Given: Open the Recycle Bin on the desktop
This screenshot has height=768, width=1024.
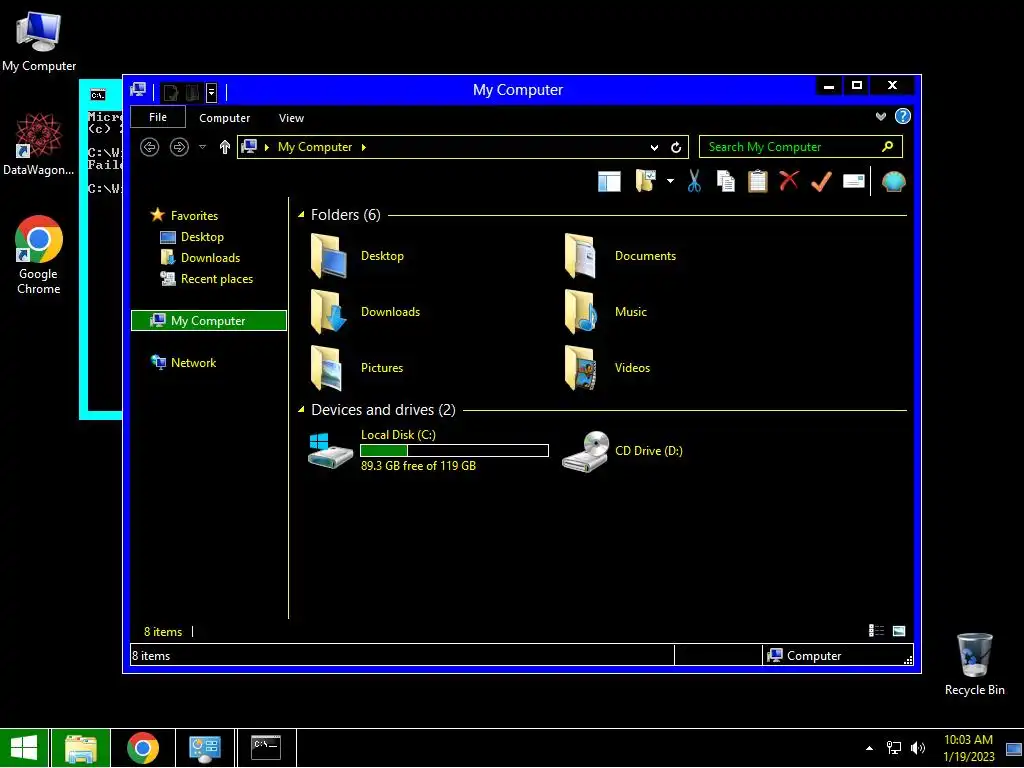Looking at the screenshot, I should coord(974,664).
